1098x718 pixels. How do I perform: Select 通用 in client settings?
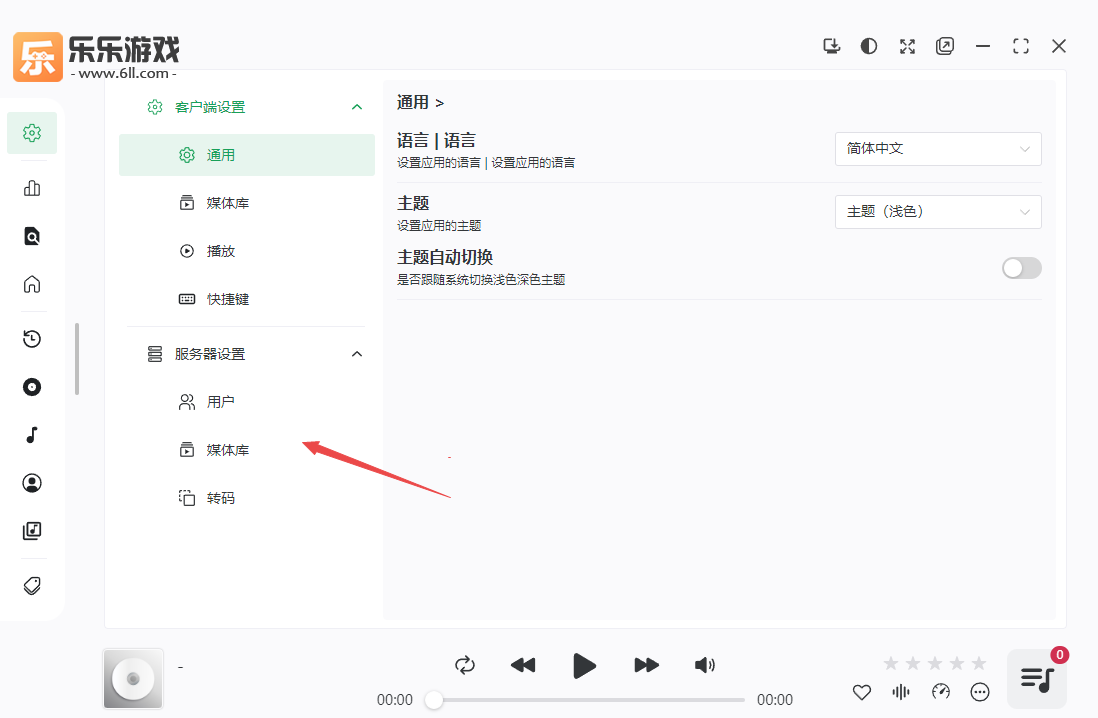point(246,155)
